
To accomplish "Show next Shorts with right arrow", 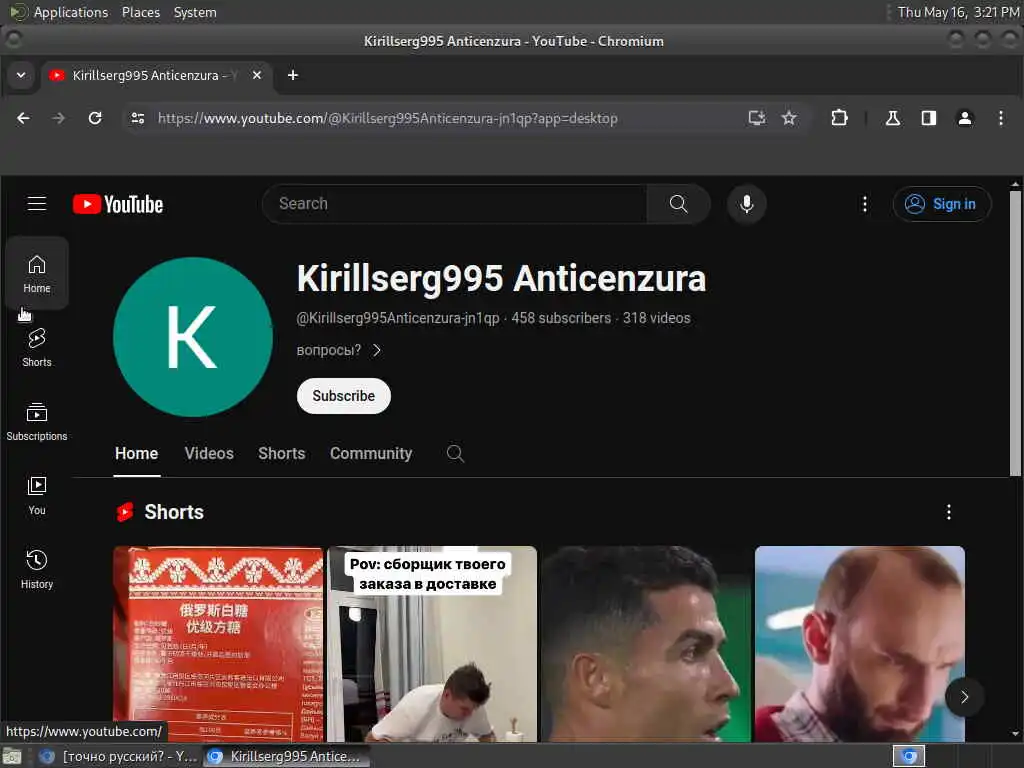I will tap(964, 697).
